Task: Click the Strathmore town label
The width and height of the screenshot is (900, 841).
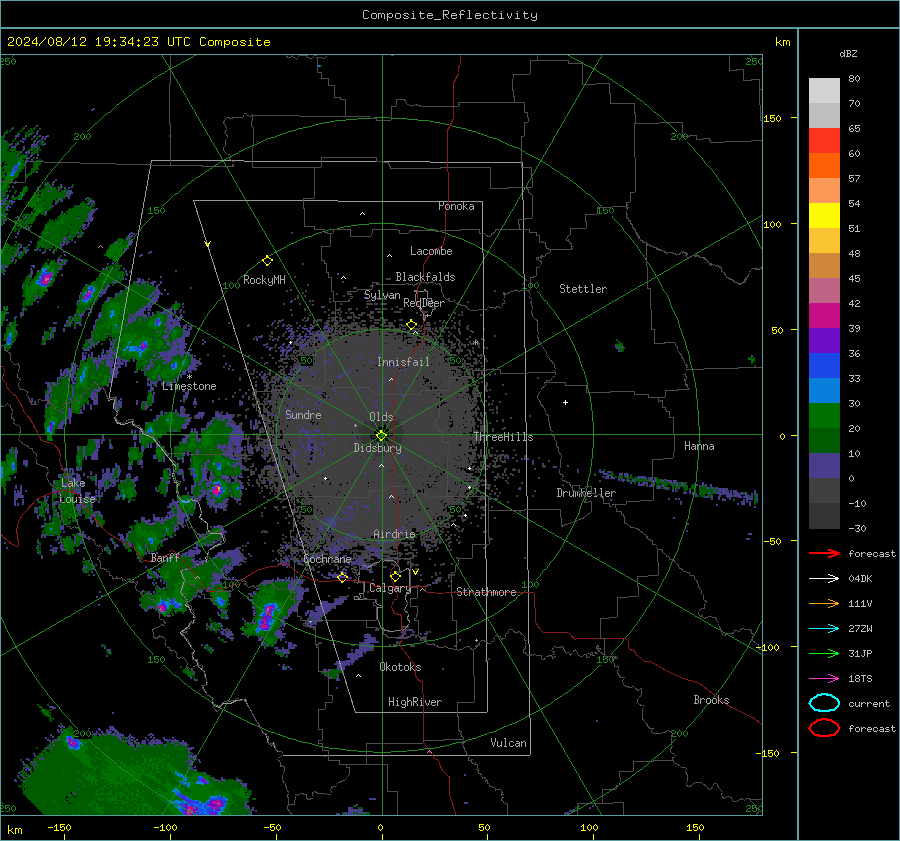Action: click(x=486, y=592)
